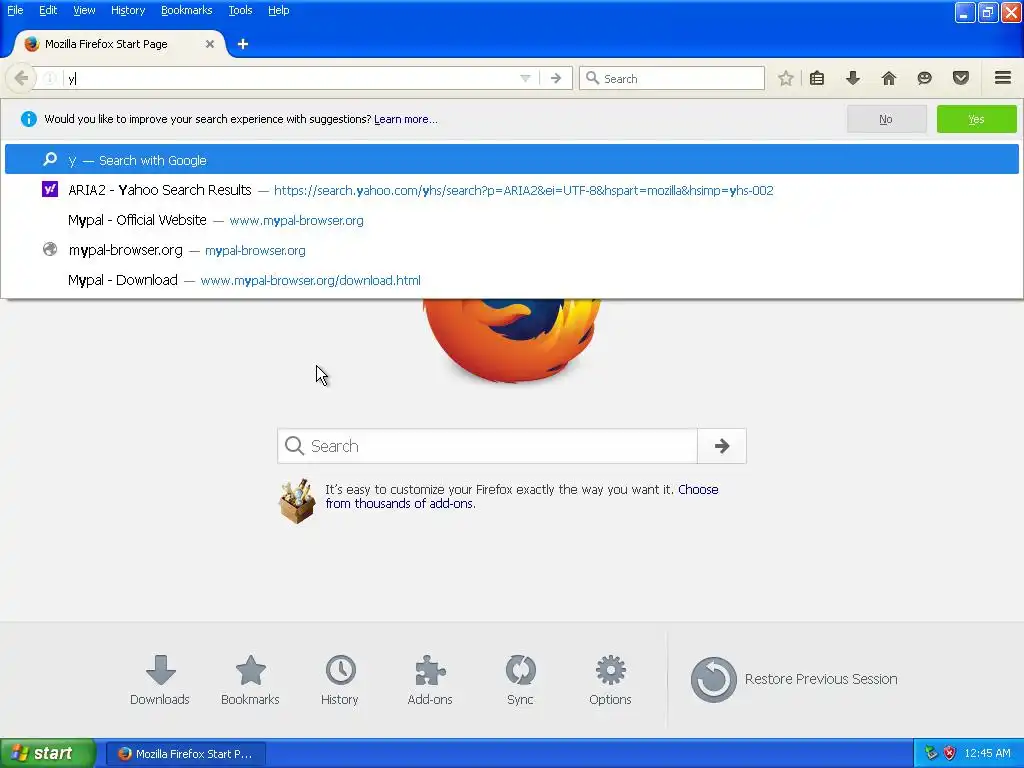
Task: Click the site identity info icon
Action: [50, 78]
